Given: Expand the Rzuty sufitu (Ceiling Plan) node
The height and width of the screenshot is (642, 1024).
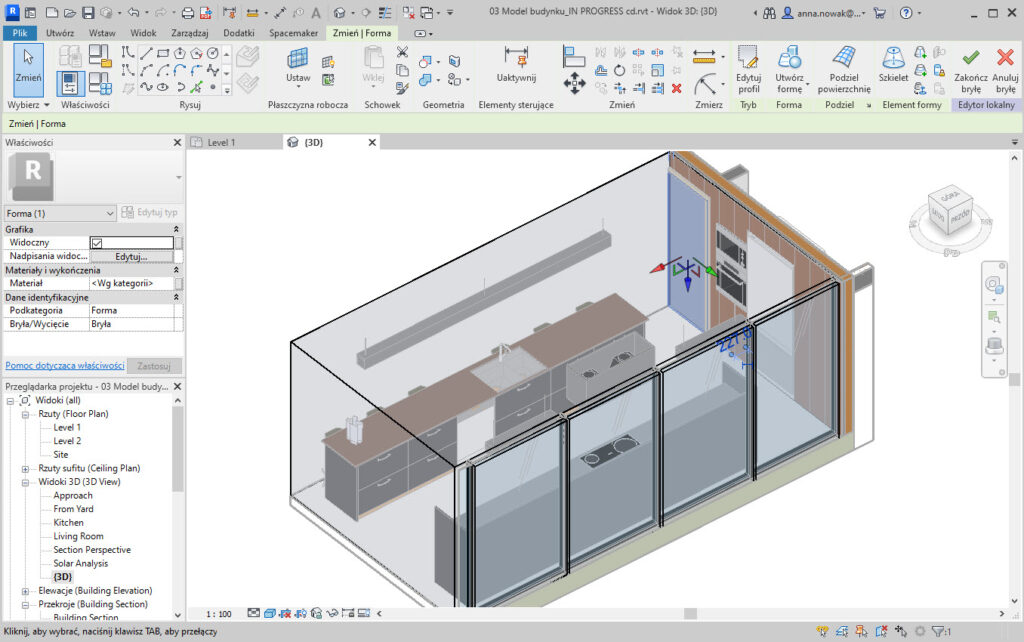Looking at the screenshot, I should click(25, 468).
